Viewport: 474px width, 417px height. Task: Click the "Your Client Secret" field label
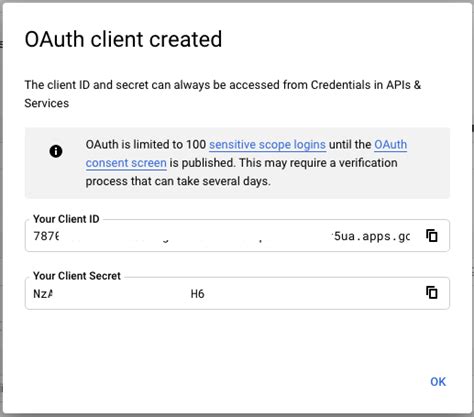[77, 276]
